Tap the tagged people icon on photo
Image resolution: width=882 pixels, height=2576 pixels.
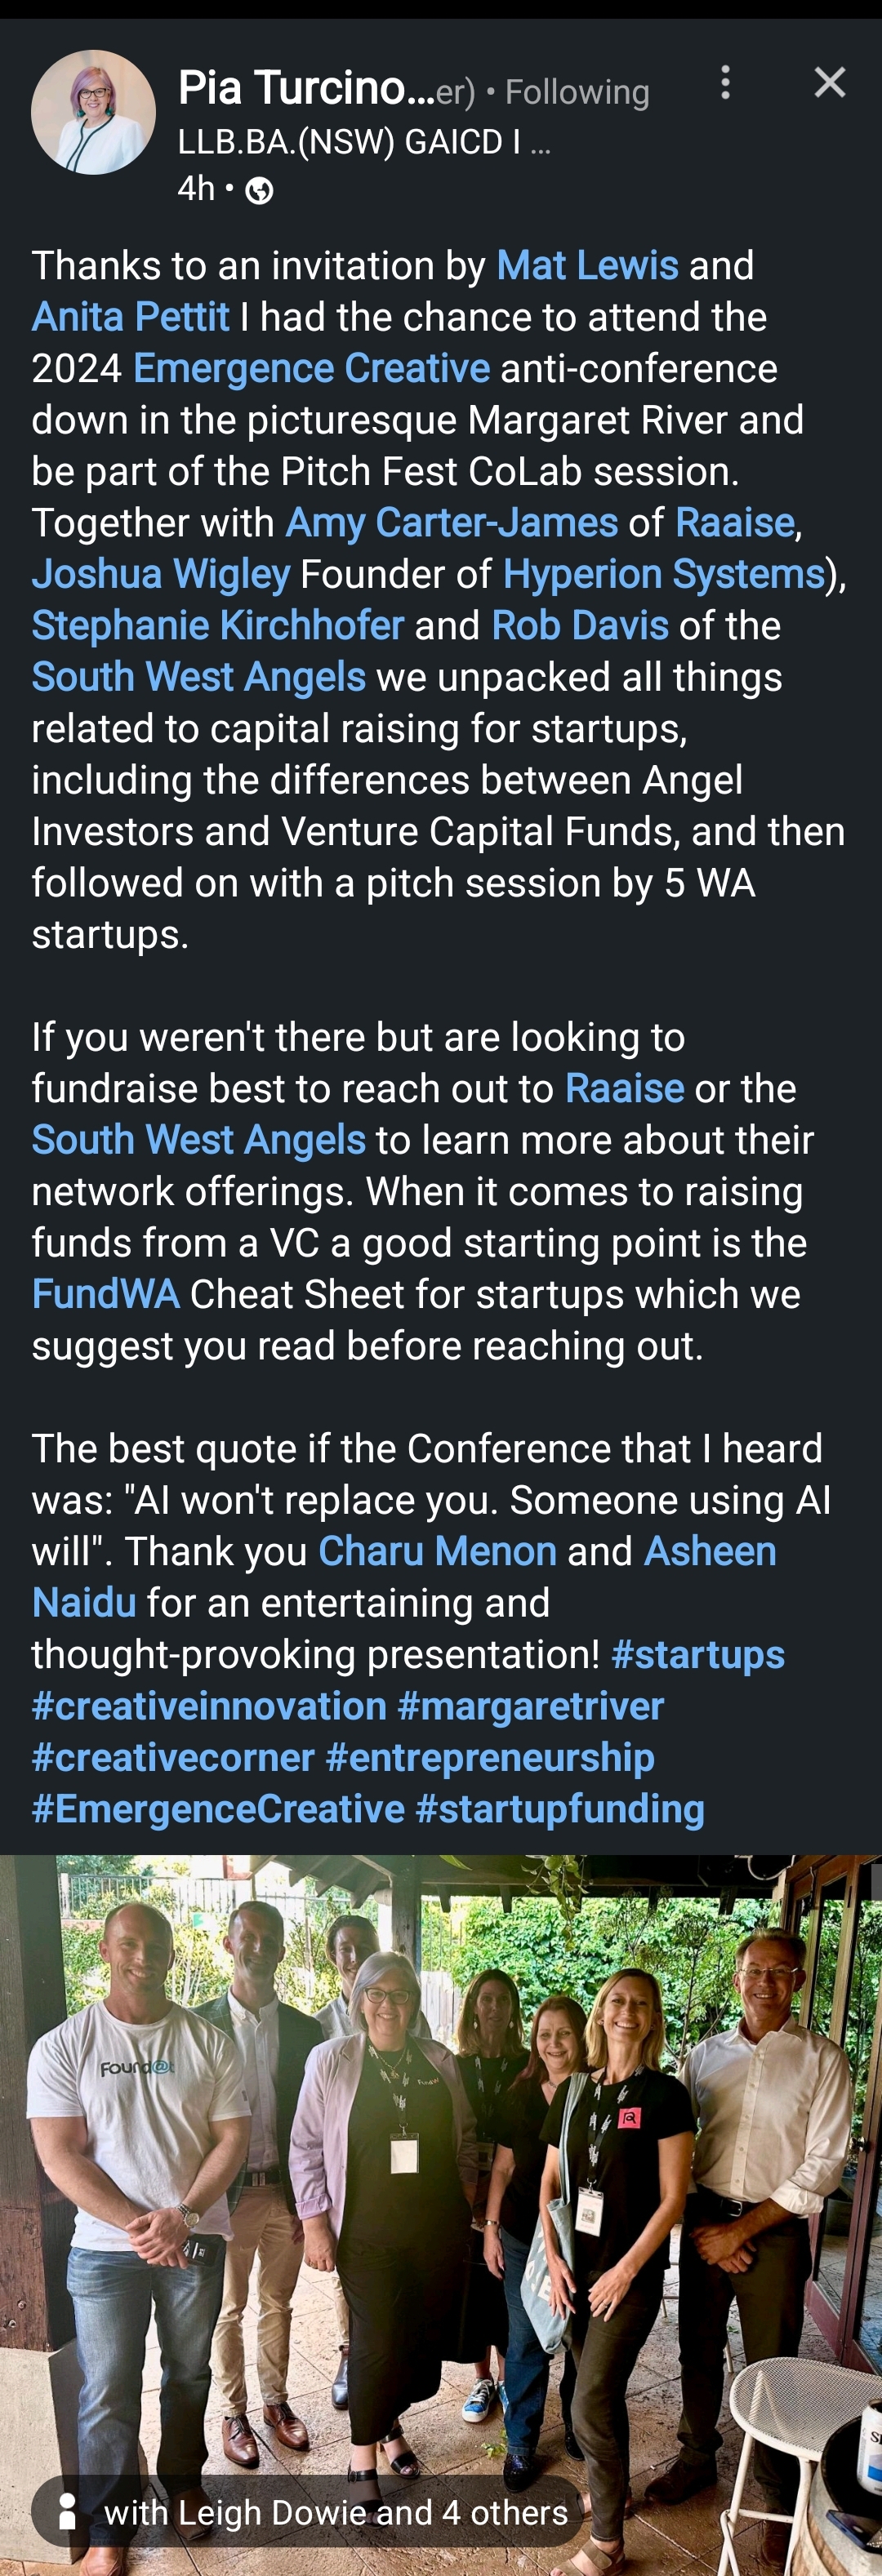(68, 2511)
